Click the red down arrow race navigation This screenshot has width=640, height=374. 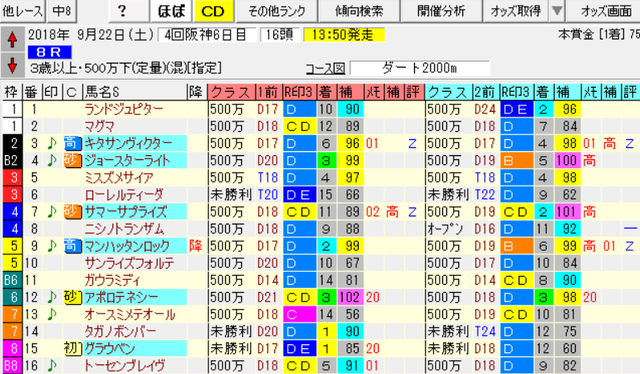12,65
